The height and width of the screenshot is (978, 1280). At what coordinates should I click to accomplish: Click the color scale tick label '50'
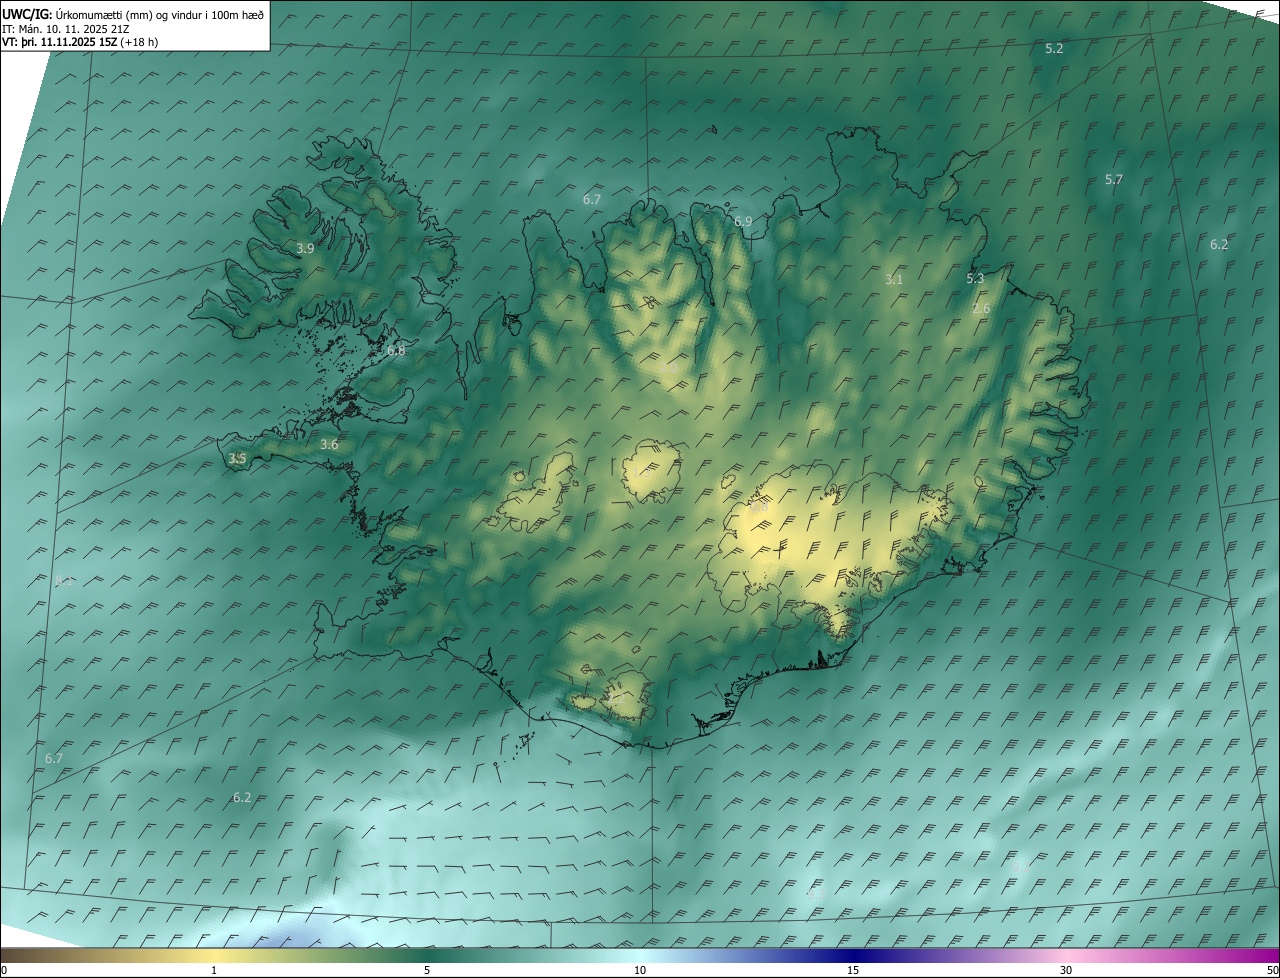pyautogui.click(x=1271, y=970)
